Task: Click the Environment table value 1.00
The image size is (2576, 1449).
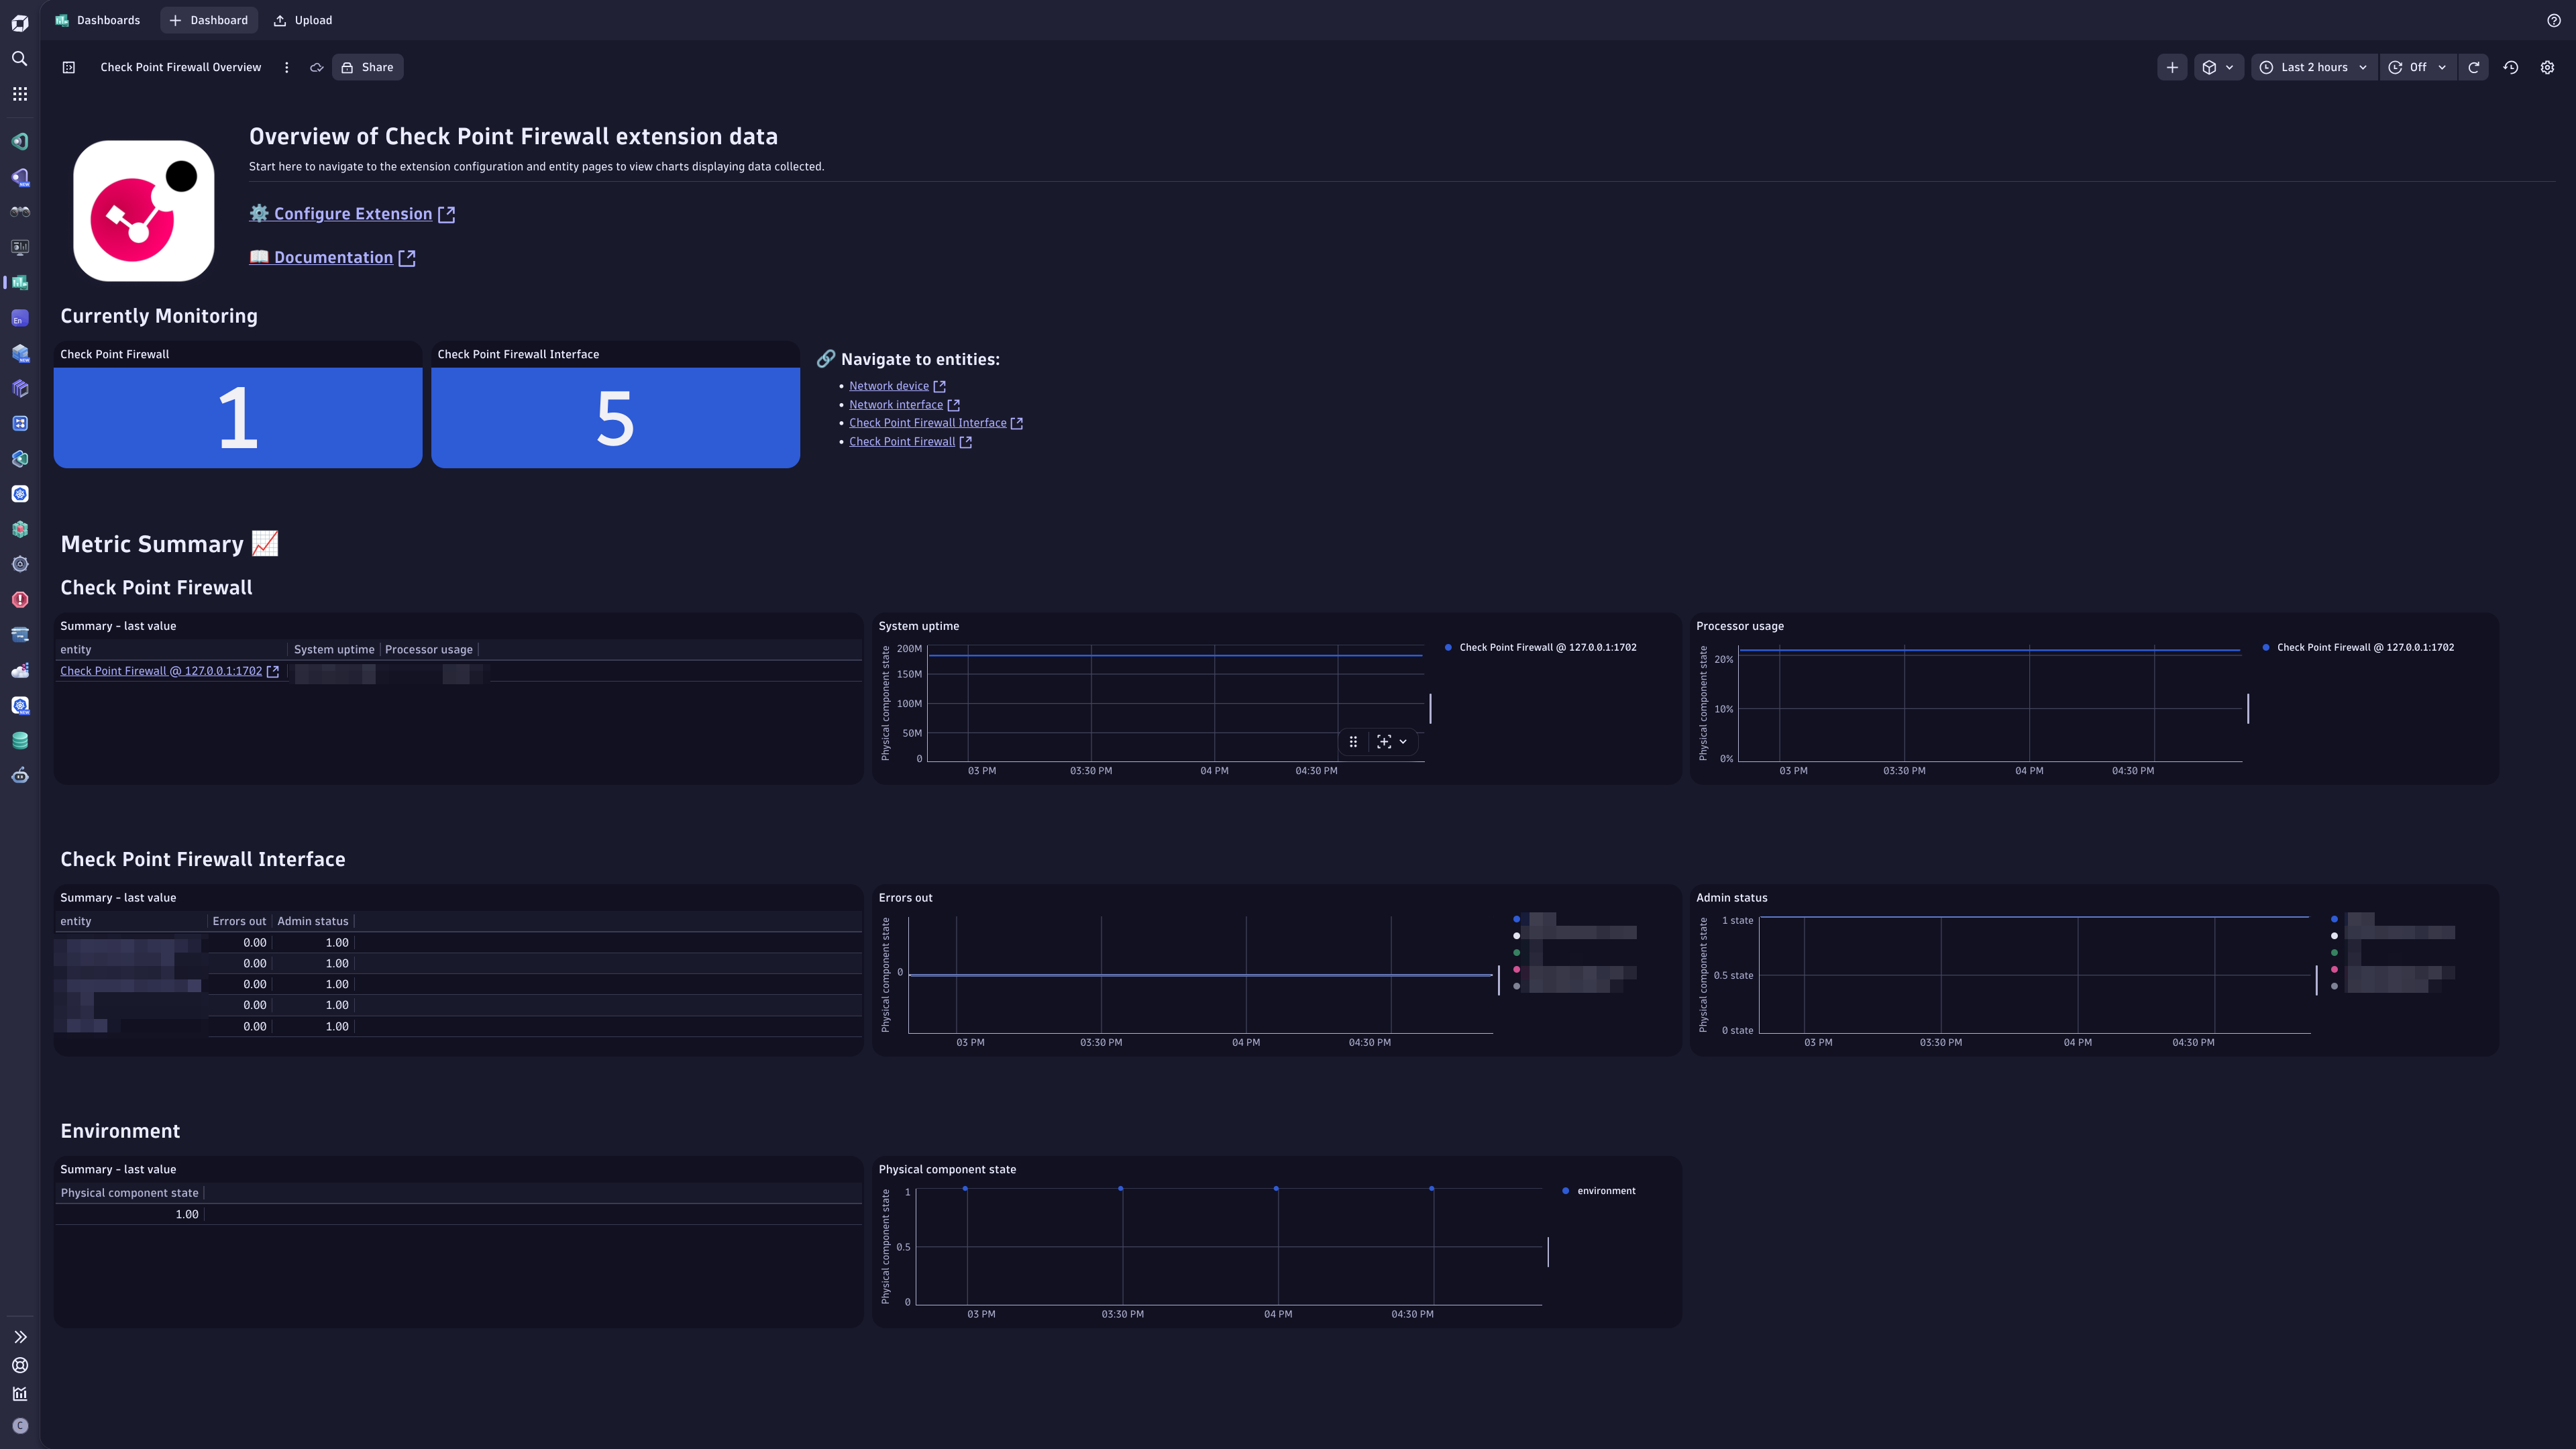Action: tap(187, 1215)
